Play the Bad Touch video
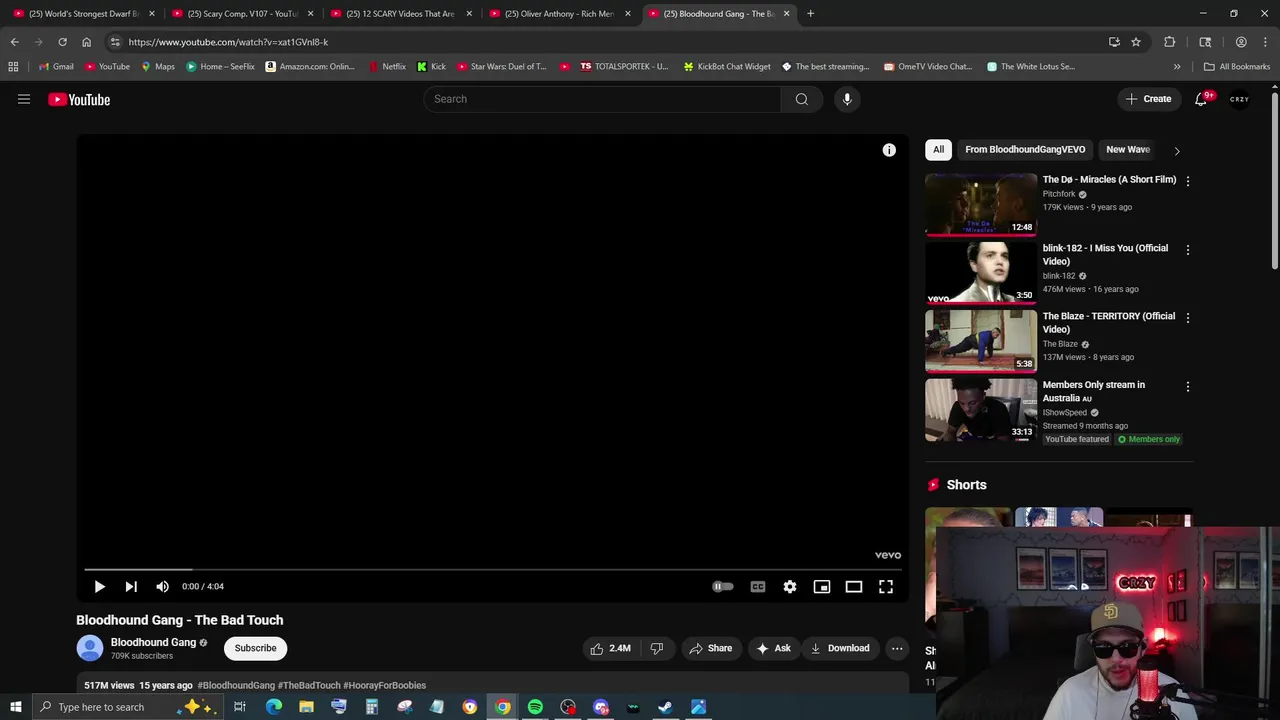The width and height of the screenshot is (1280, 720). tap(99, 587)
